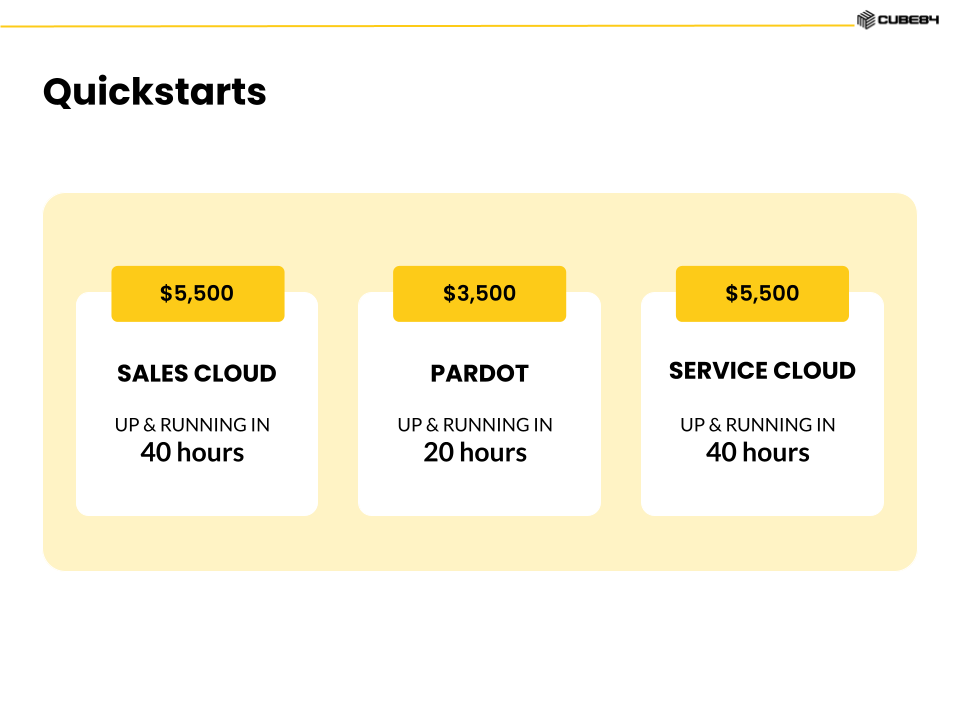The width and height of the screenshot is (960, 720).
Task: Click the yellow header divider line
Action: [427, 26]
